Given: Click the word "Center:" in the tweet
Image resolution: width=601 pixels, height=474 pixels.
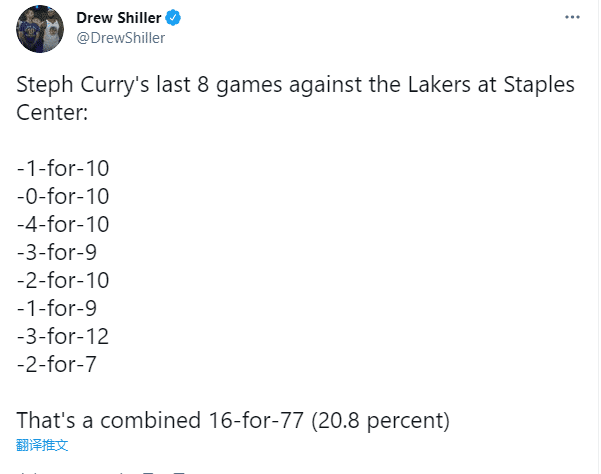Looking at the screenshot, I should [x=52, y=112].
